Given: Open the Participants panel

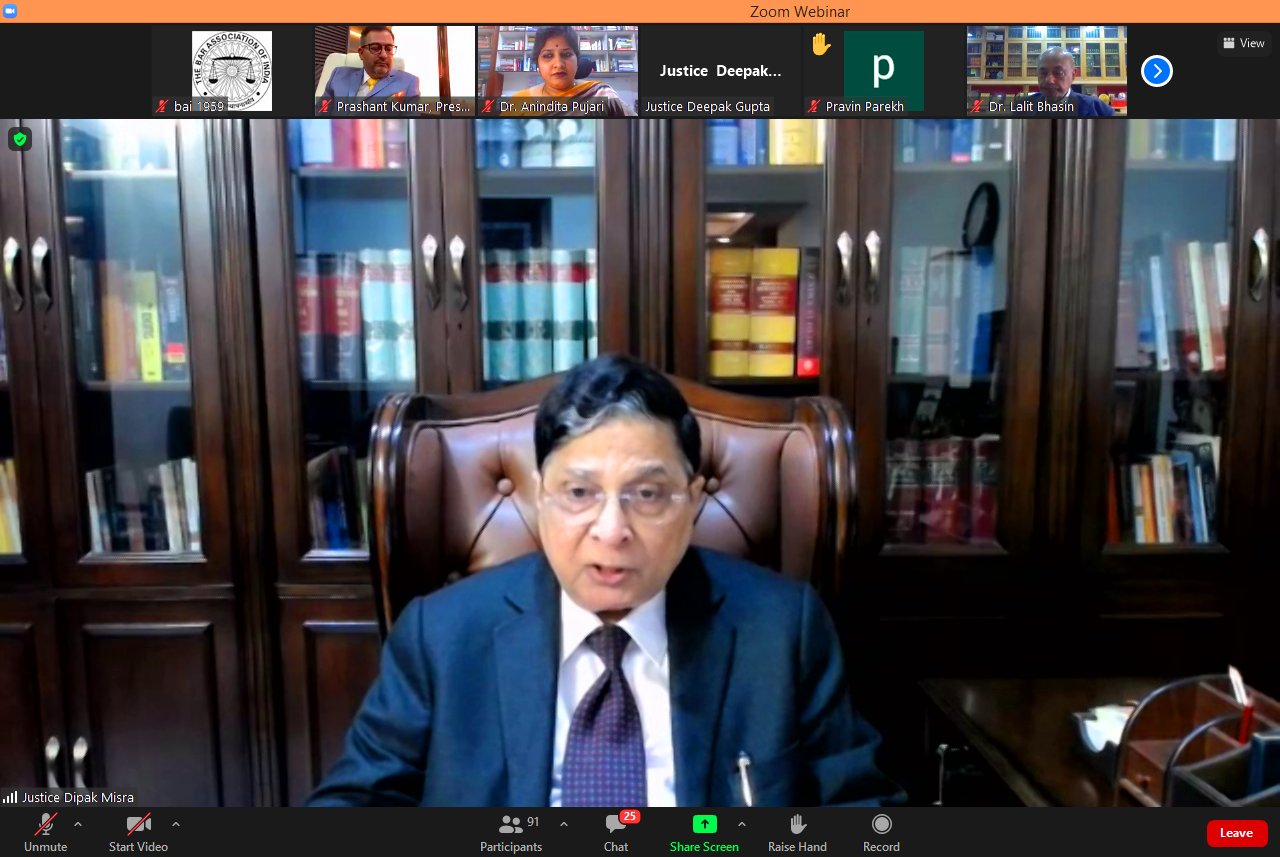Looking at the screenshot, I should click(x=511, y=832).
